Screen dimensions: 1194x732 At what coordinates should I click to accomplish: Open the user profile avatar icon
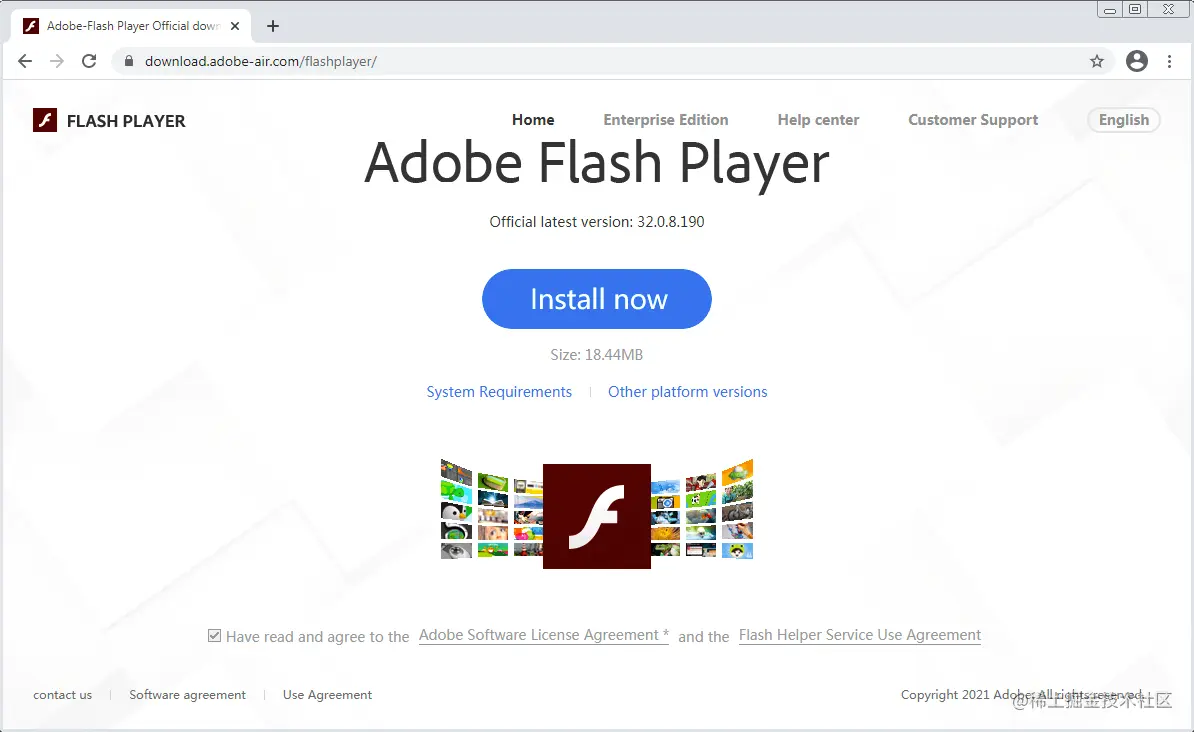1137,61
